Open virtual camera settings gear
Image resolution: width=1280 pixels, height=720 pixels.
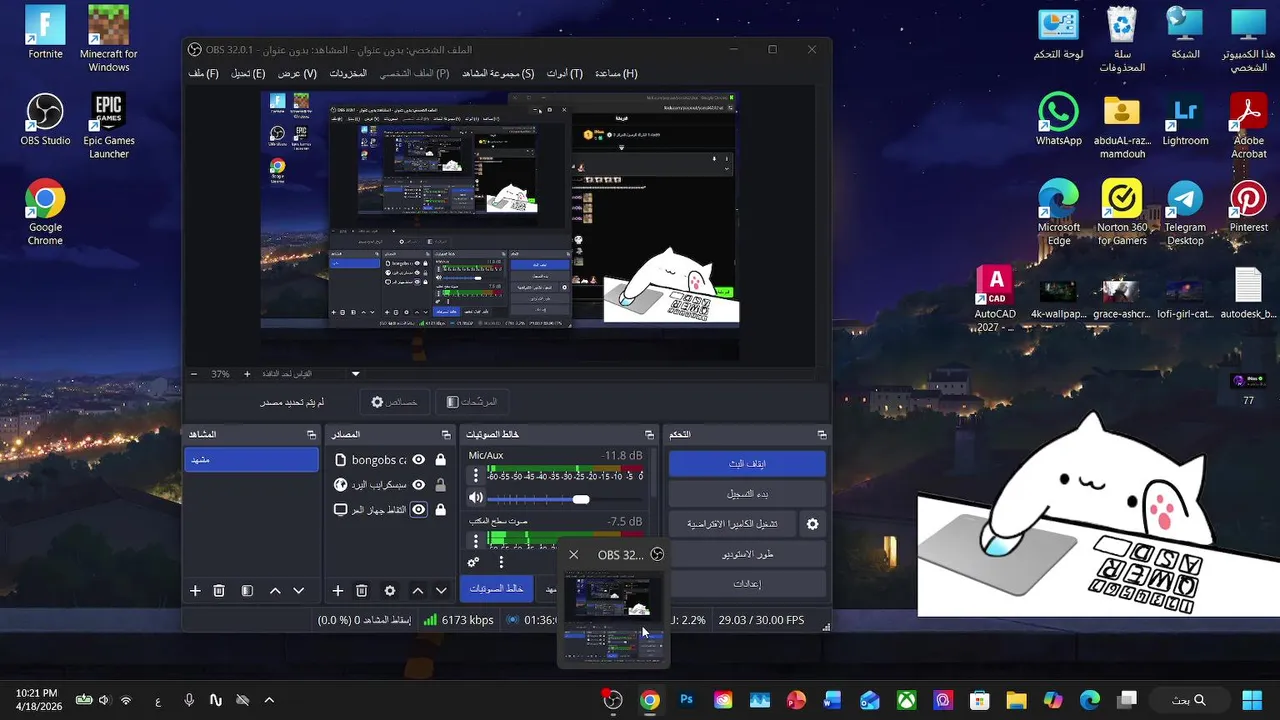click(812, 524)
